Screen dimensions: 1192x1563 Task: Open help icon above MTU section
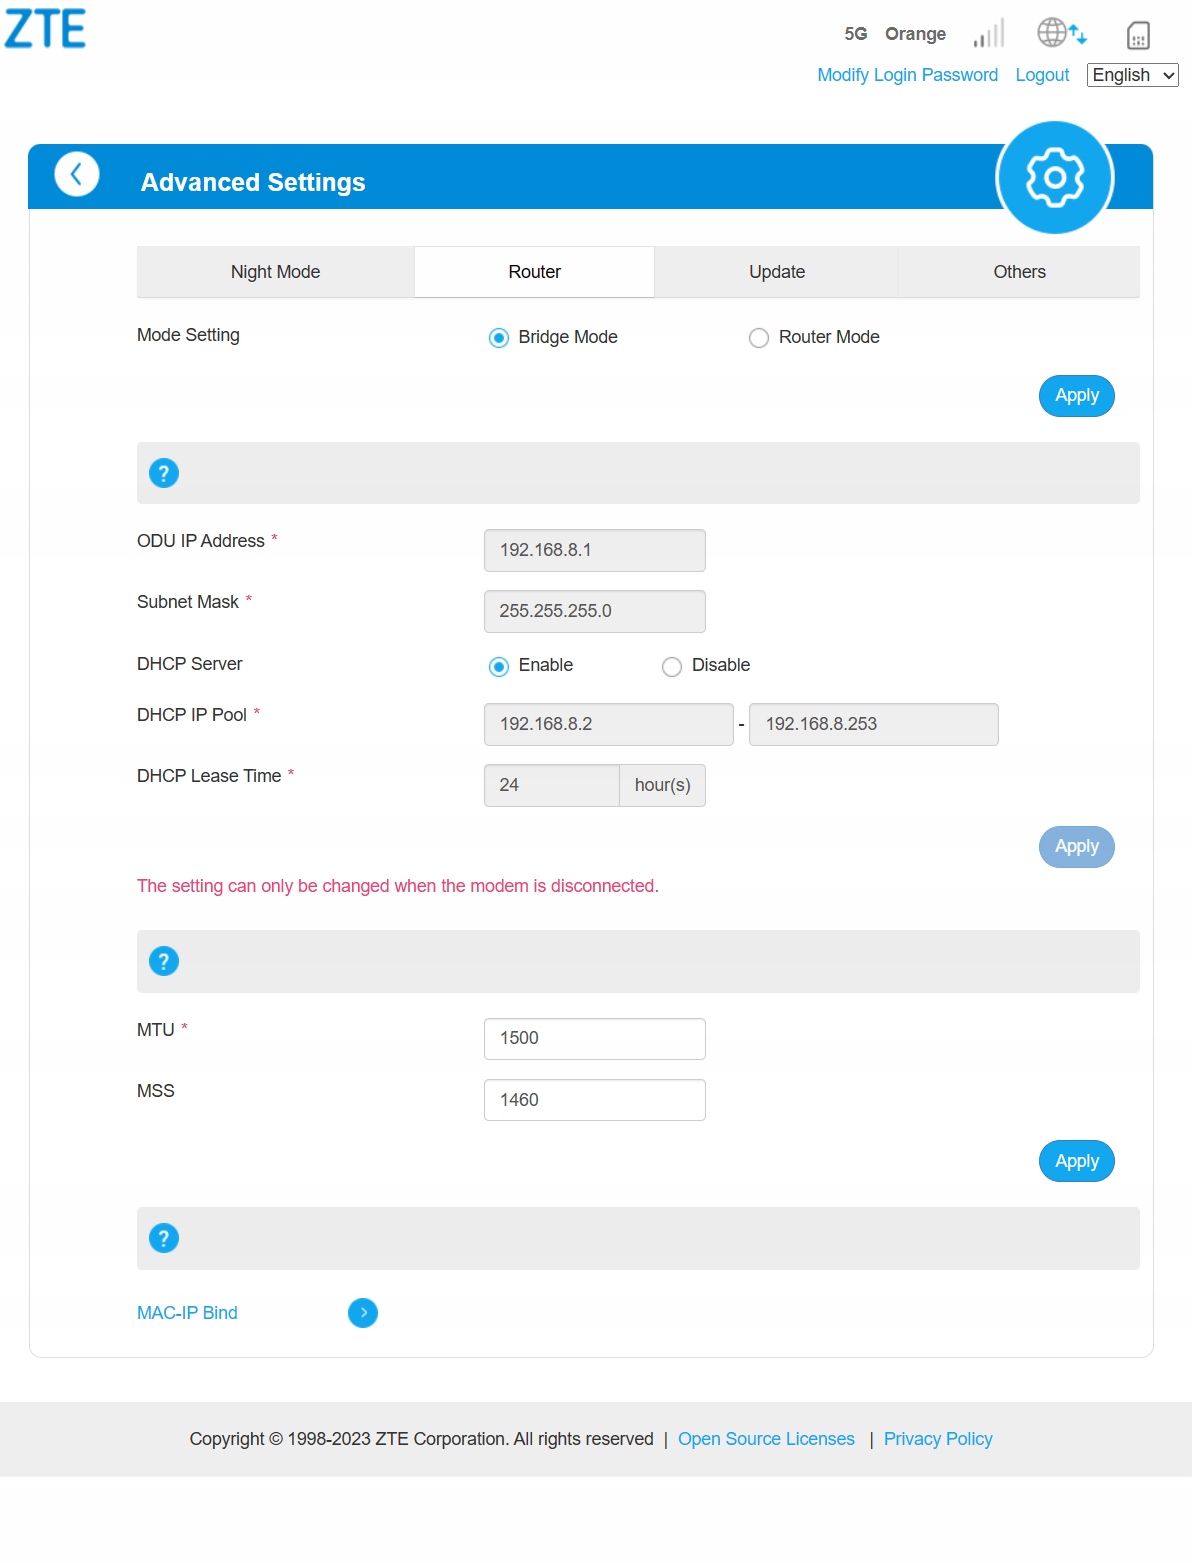tap(164, 961)
